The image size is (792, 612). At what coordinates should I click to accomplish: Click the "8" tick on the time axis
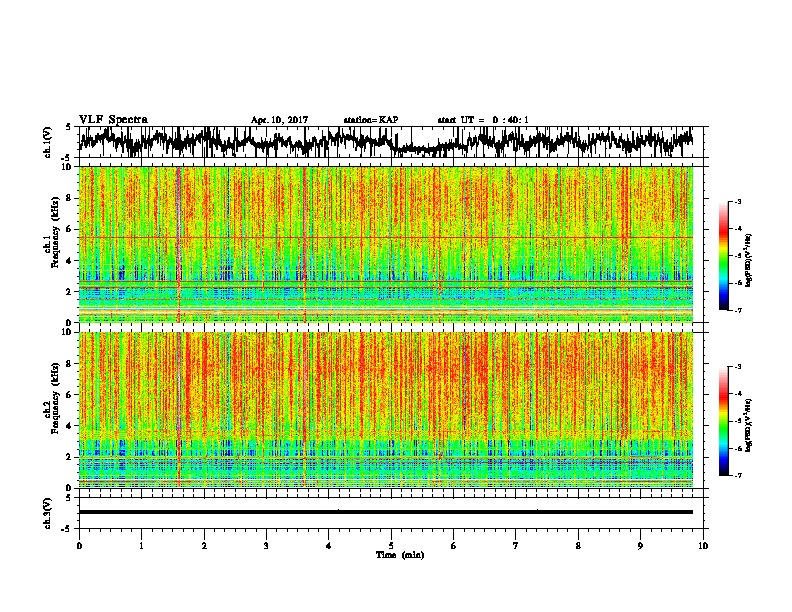[578, 546]
